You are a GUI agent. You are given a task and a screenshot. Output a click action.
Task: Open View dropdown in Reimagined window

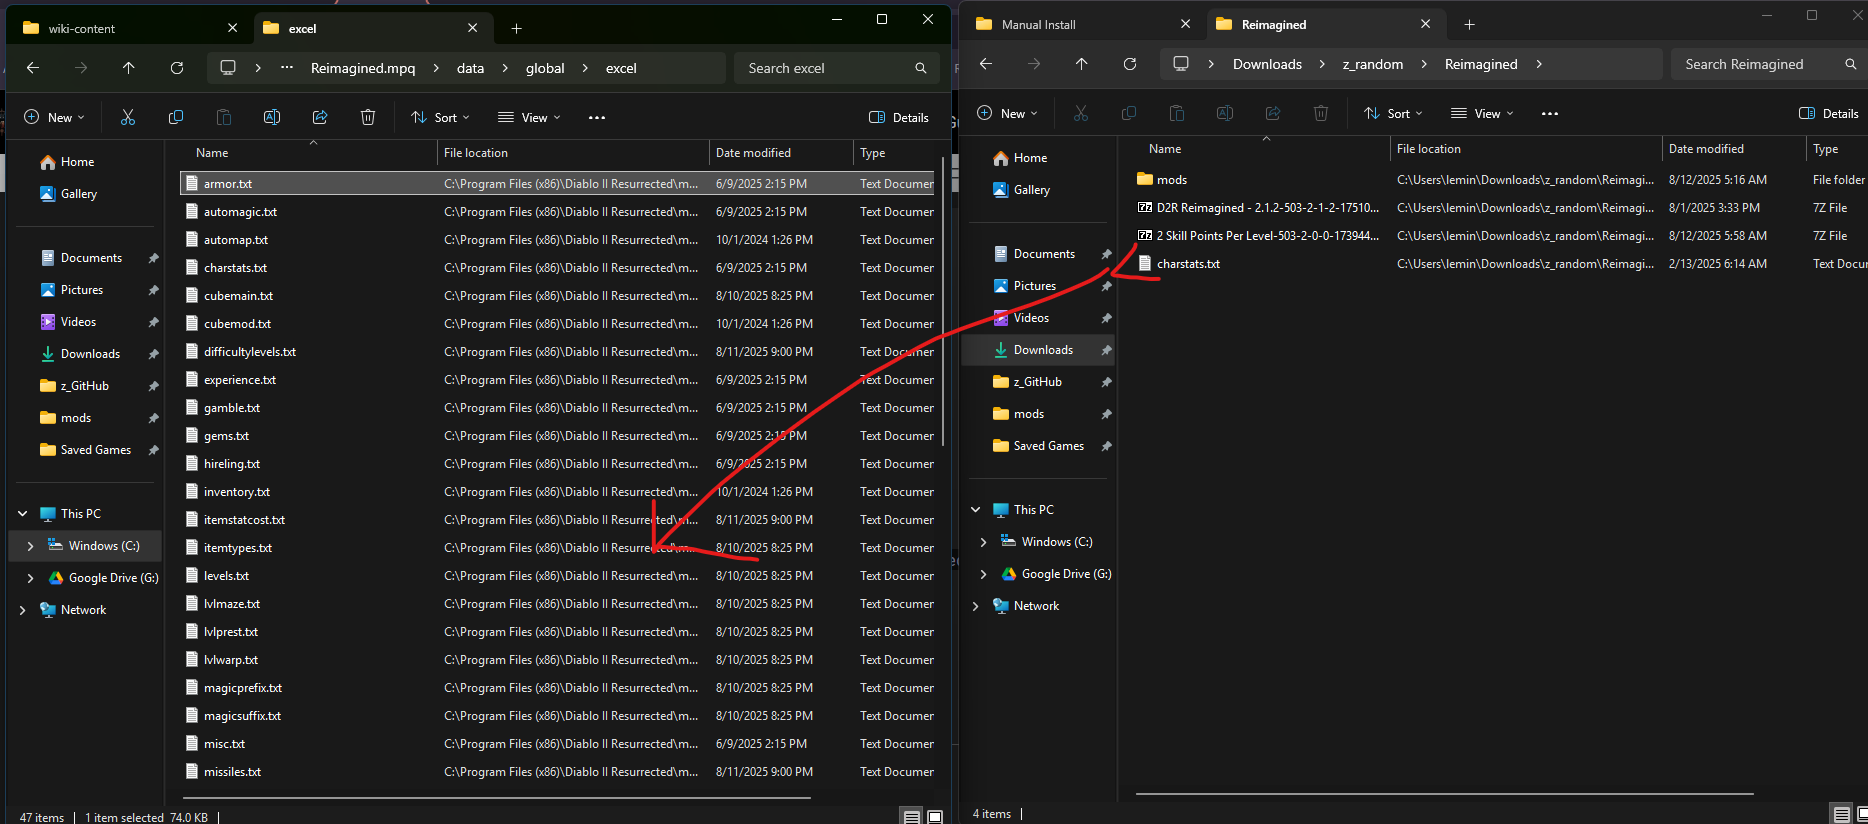pyautogui.click(x=1482, y=113)
